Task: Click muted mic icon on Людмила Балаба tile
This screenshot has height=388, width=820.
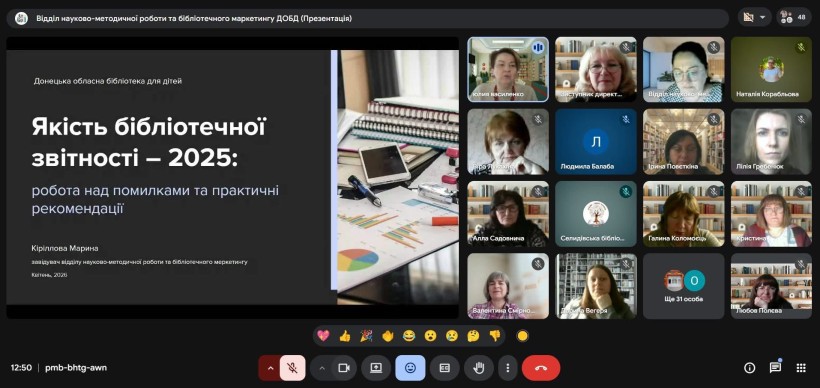Action: tap(625, 120)
